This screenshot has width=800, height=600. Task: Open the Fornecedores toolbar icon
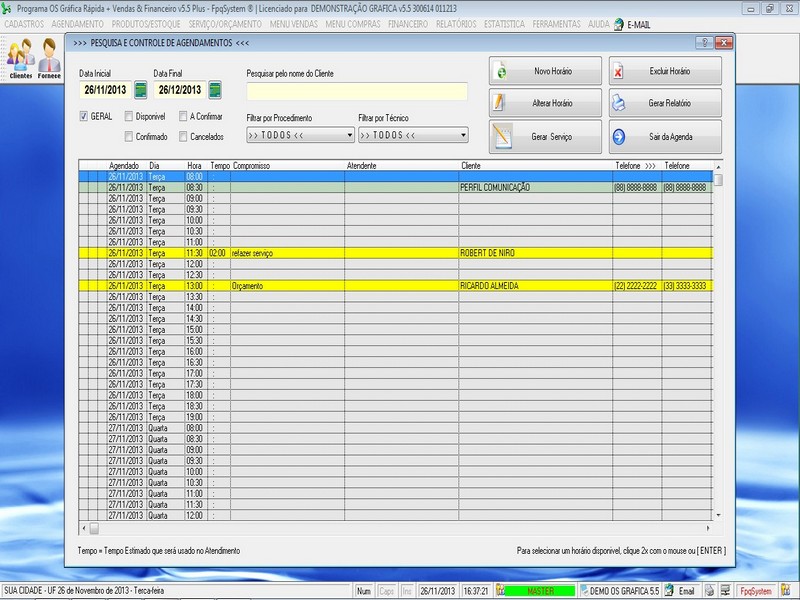pos(49,57)
